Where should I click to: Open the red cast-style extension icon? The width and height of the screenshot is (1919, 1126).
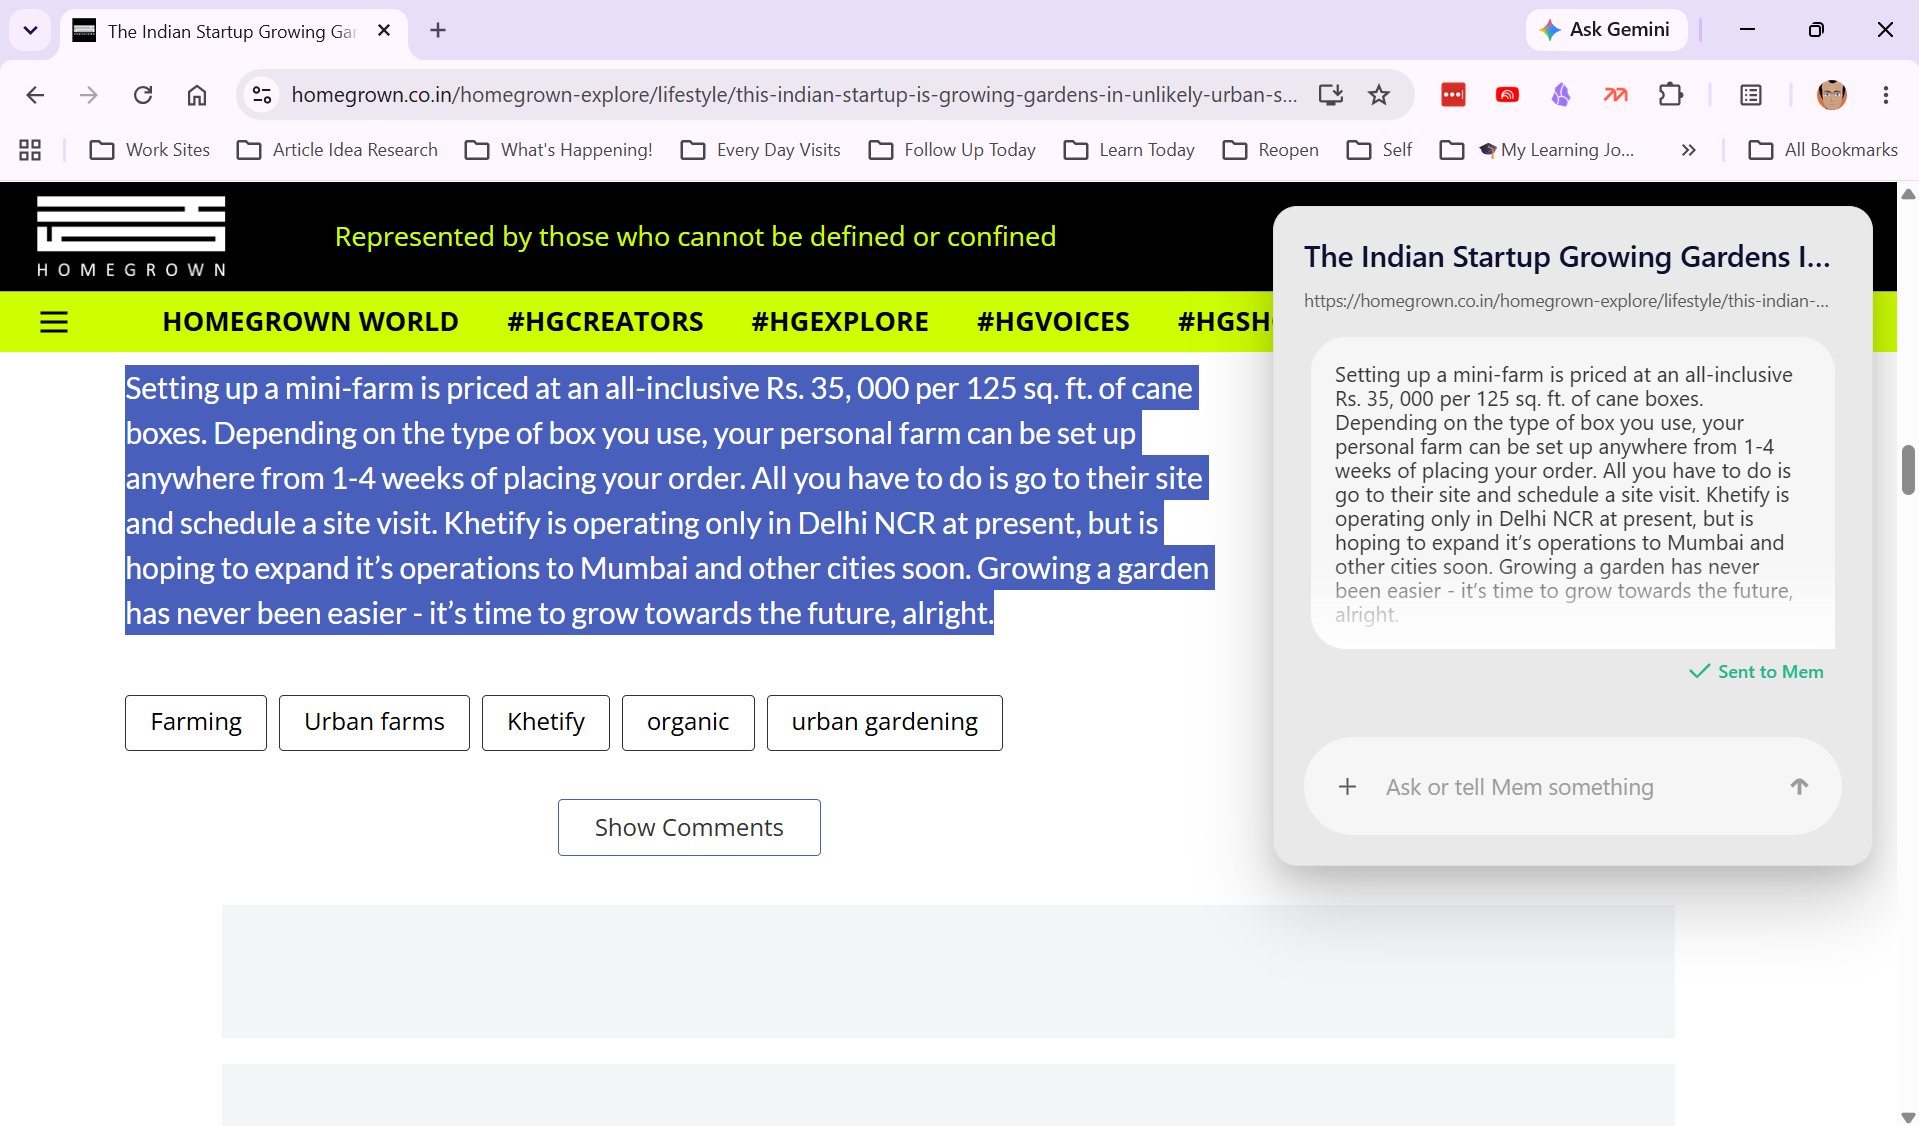[x=1507, y=95]
